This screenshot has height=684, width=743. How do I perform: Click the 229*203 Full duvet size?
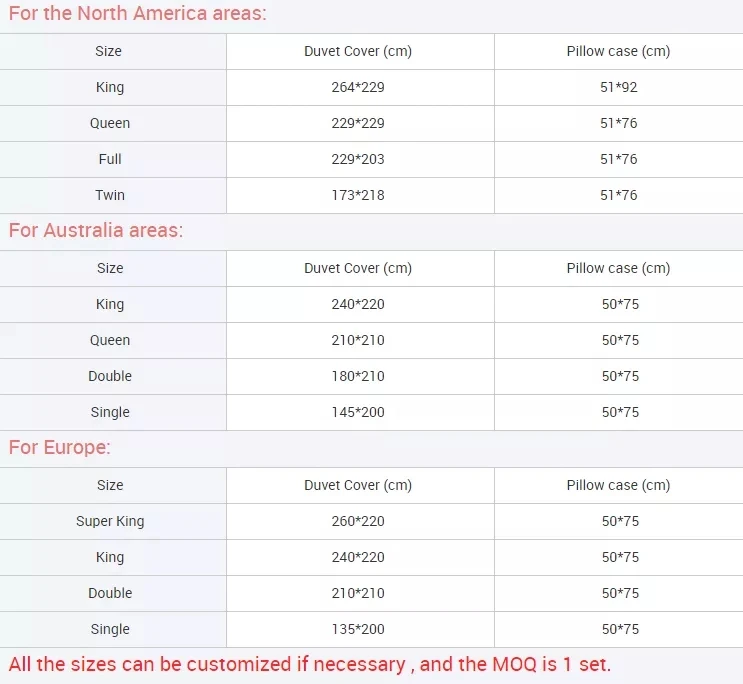[x=358, y=159]
